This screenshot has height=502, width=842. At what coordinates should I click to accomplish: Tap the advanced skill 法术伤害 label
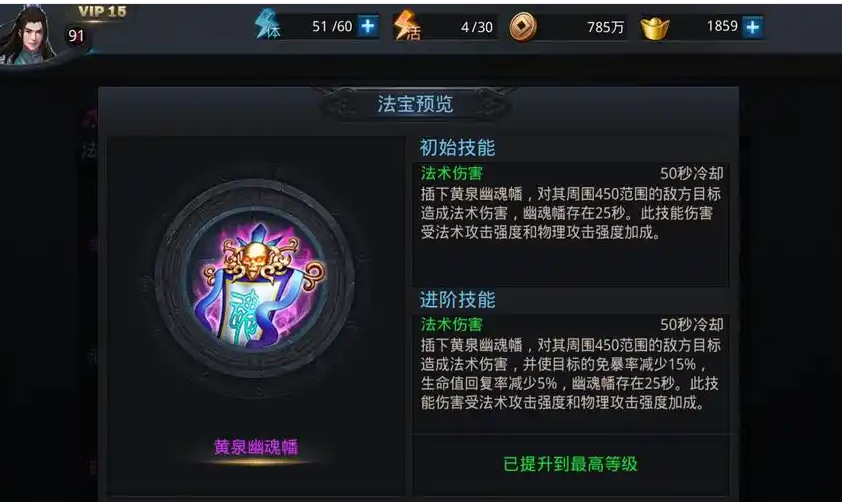click(452, 324)
